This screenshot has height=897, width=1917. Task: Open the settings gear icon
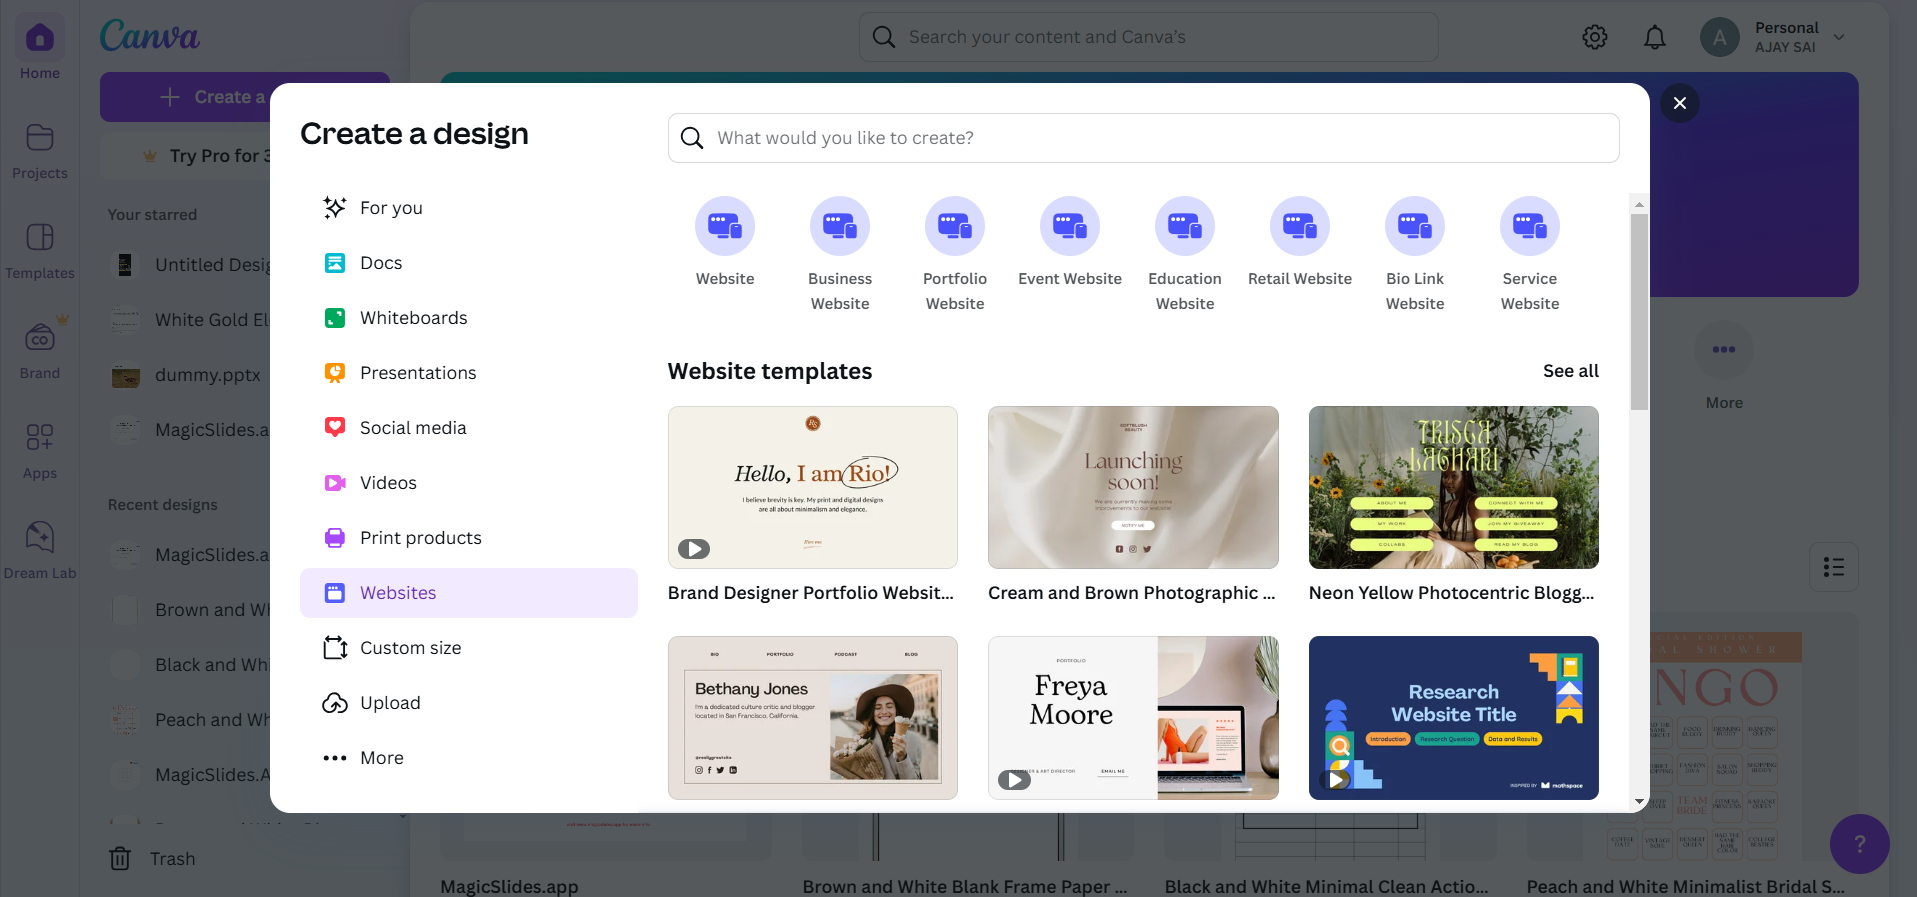click(1595, 37)
